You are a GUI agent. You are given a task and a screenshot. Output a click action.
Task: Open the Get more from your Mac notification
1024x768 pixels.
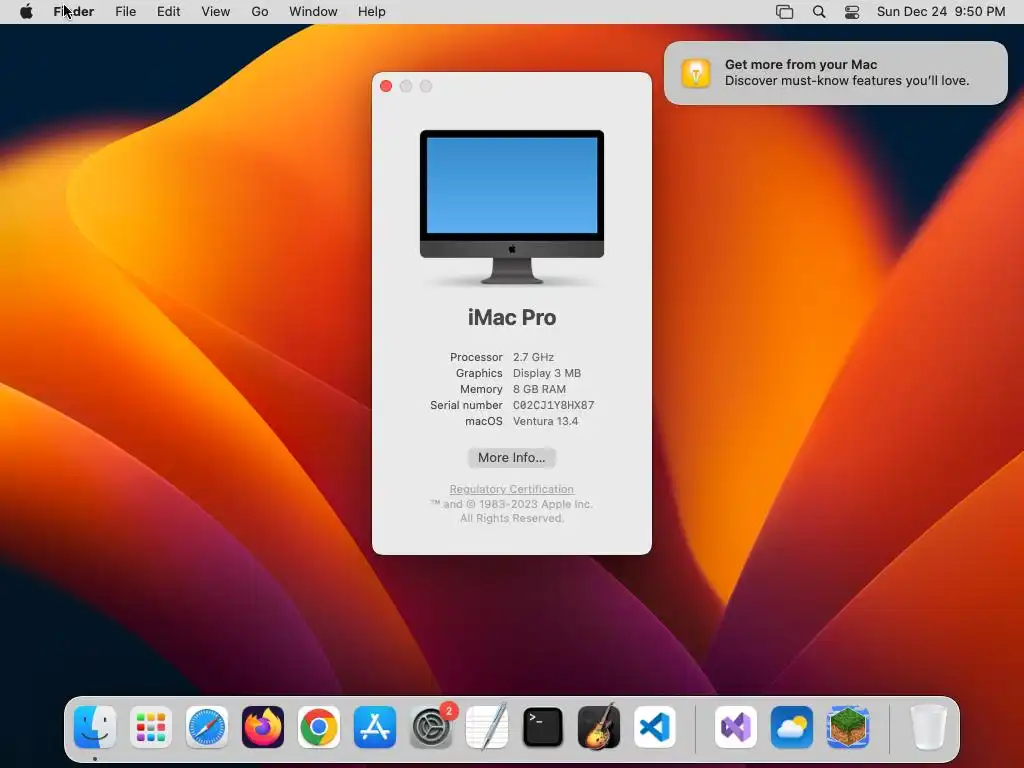point(836,73)
